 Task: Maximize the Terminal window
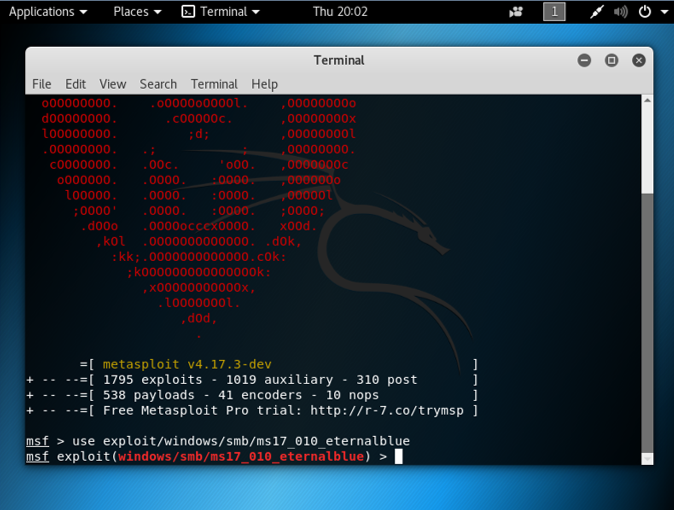[x=611, y=60]
